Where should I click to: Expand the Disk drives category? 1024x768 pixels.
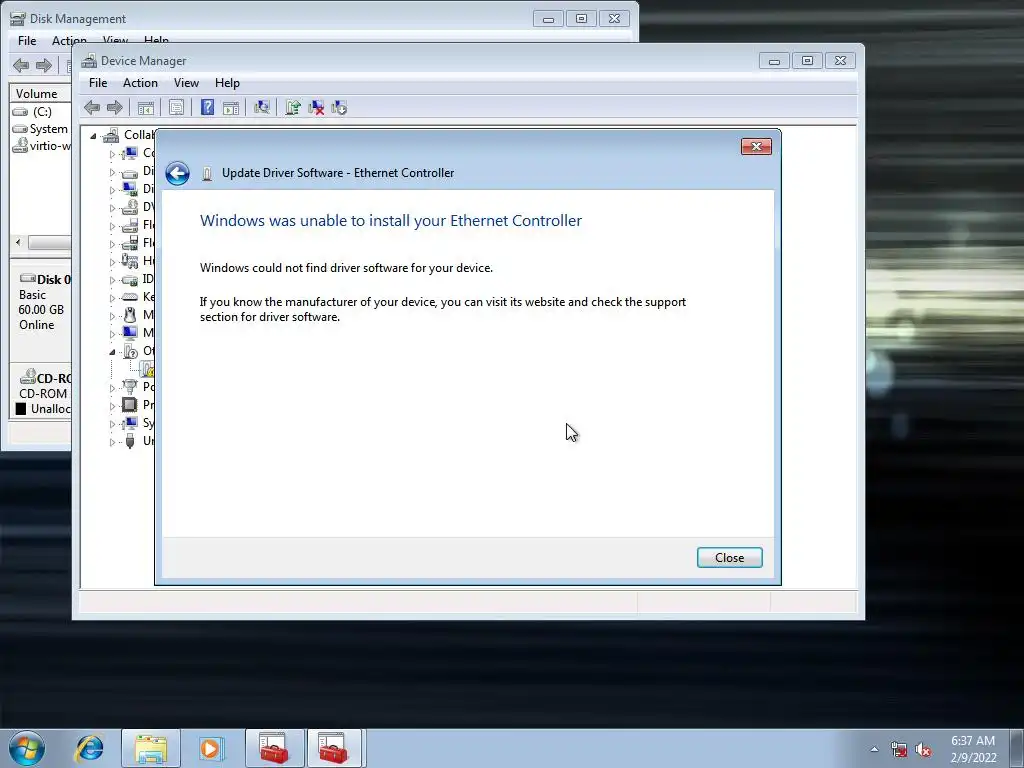[112, 172]
